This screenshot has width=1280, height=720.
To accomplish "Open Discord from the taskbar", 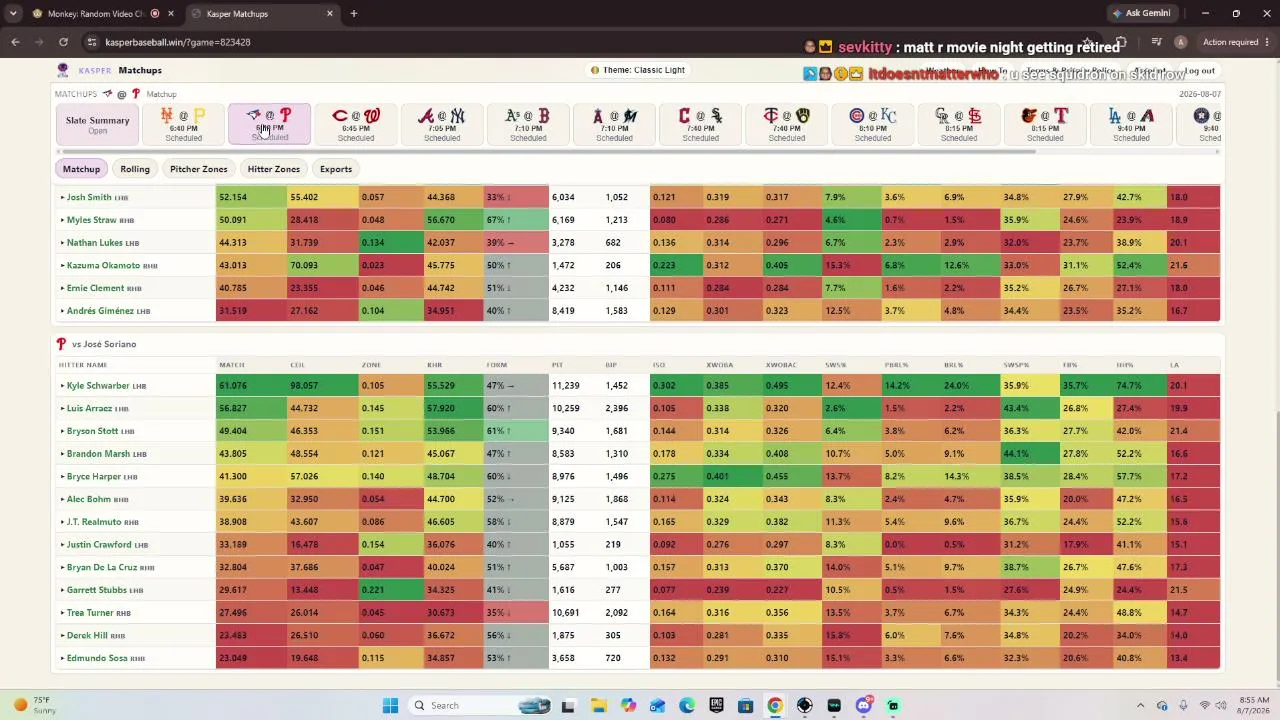I will tap(864, 705).
